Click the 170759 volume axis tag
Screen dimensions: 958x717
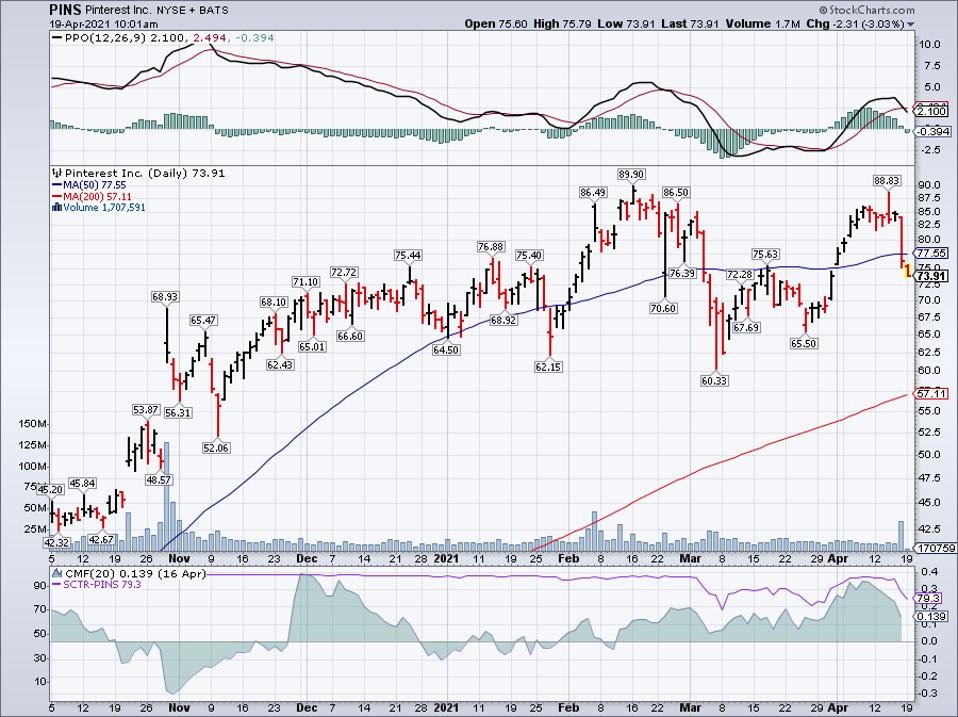tap(934, 548)
